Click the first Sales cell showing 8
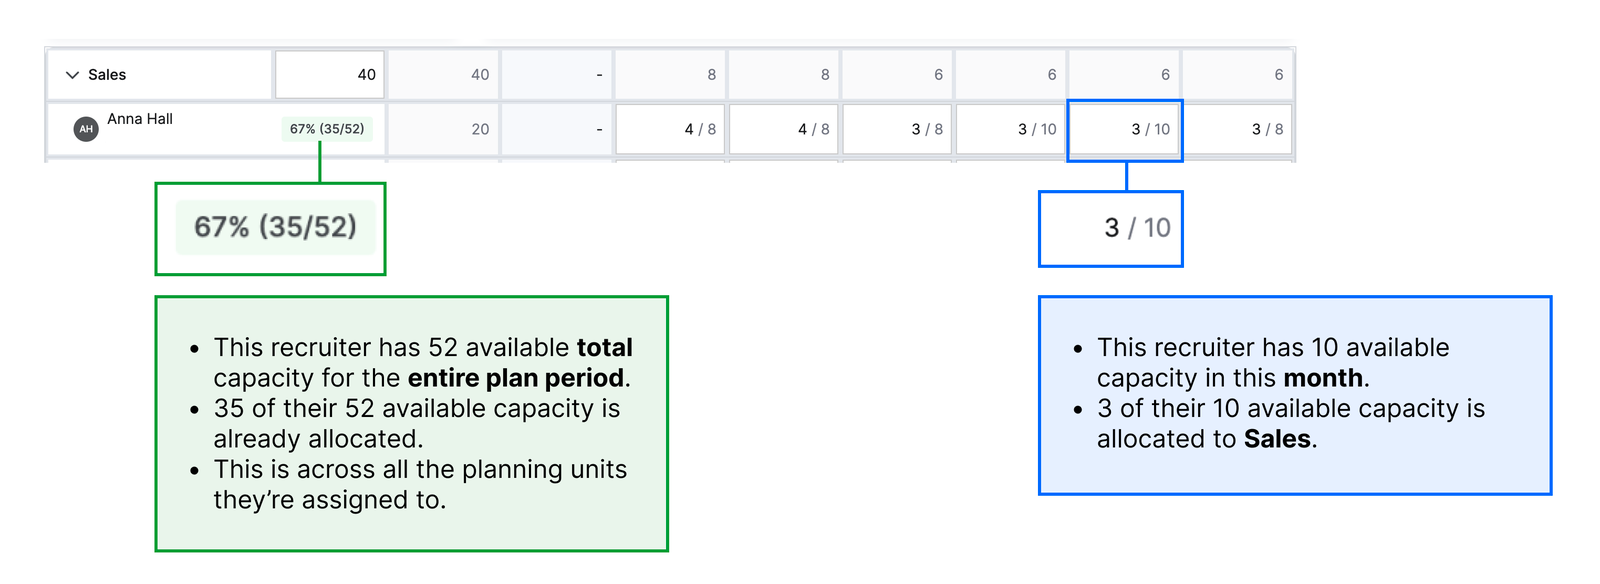Image resolution: width=1600 pixels, height=584 pixels. pos(670,75)
